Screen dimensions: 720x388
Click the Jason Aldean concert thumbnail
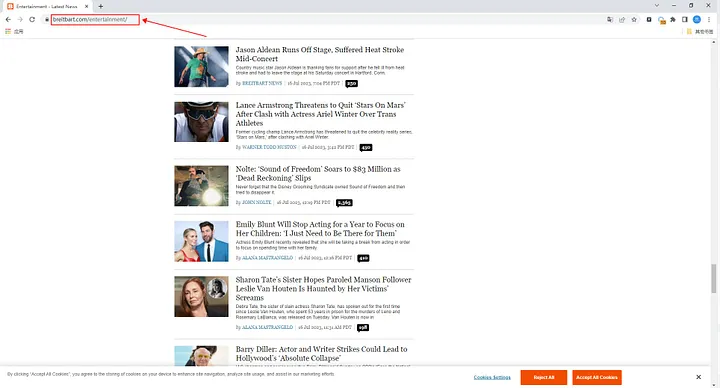tap(201, 67)
